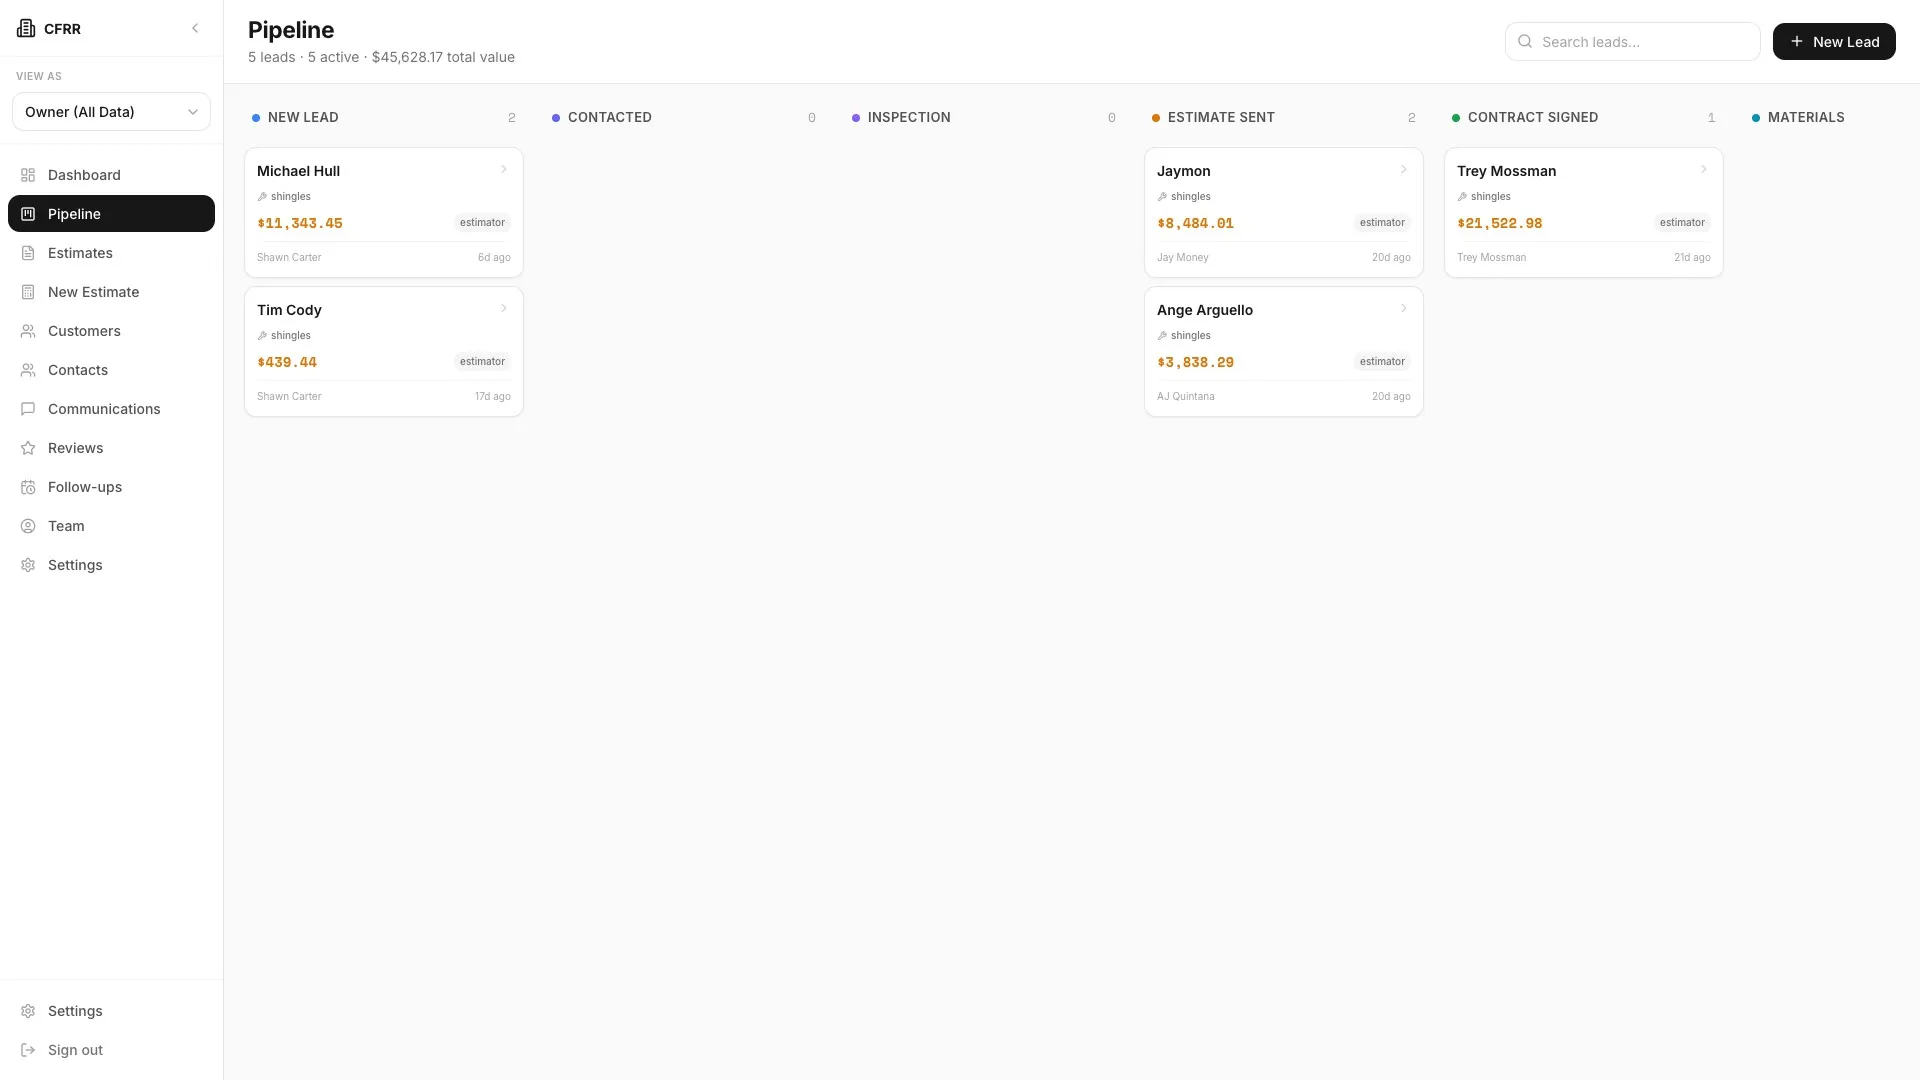Click the Customers icon
Image resolution: width=1920 pixels, height=1080 pixels.
tap(27, 330)
